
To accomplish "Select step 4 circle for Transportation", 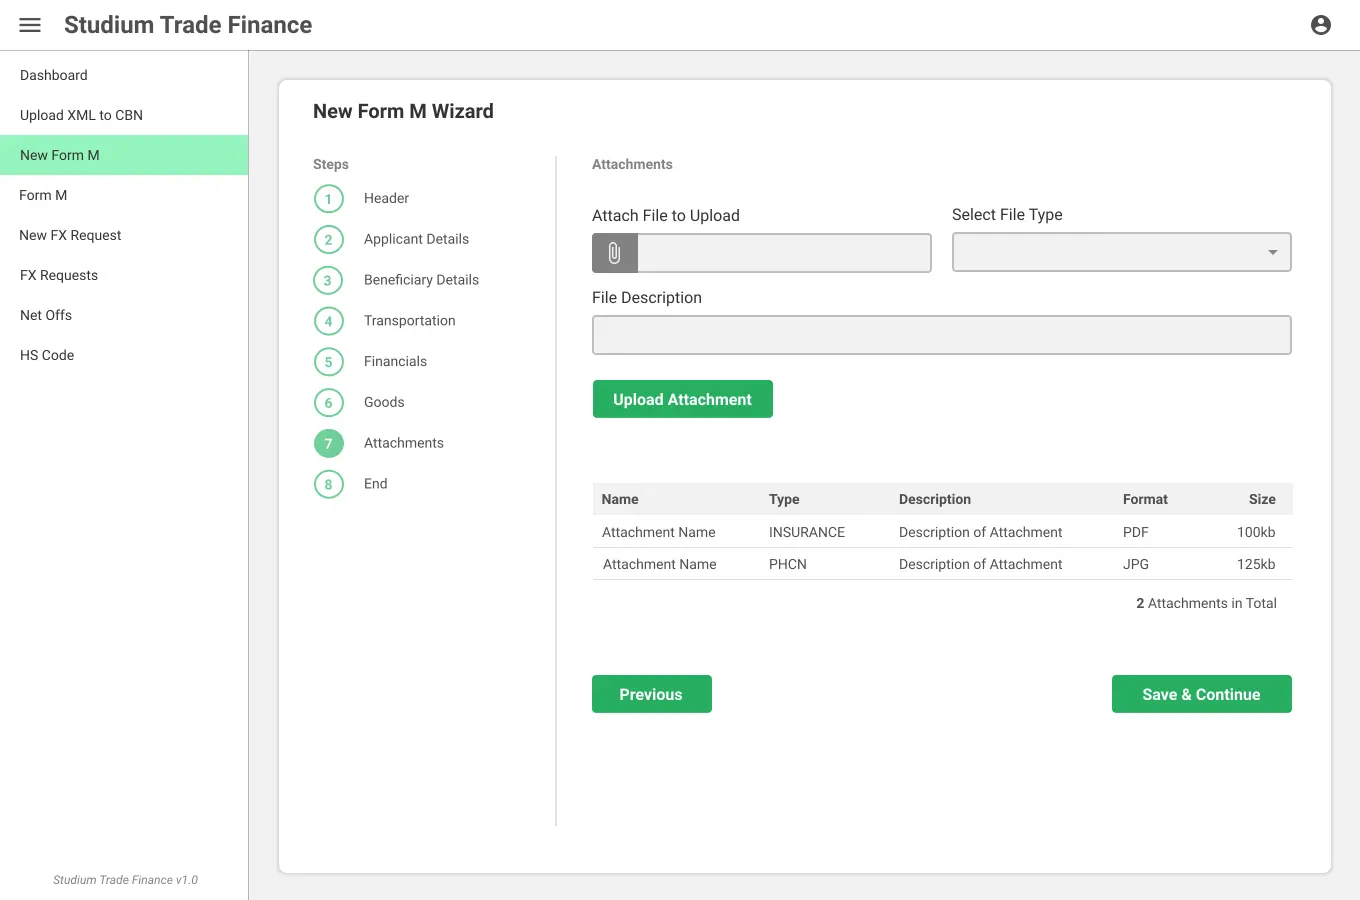I will [x=328, y=321].
